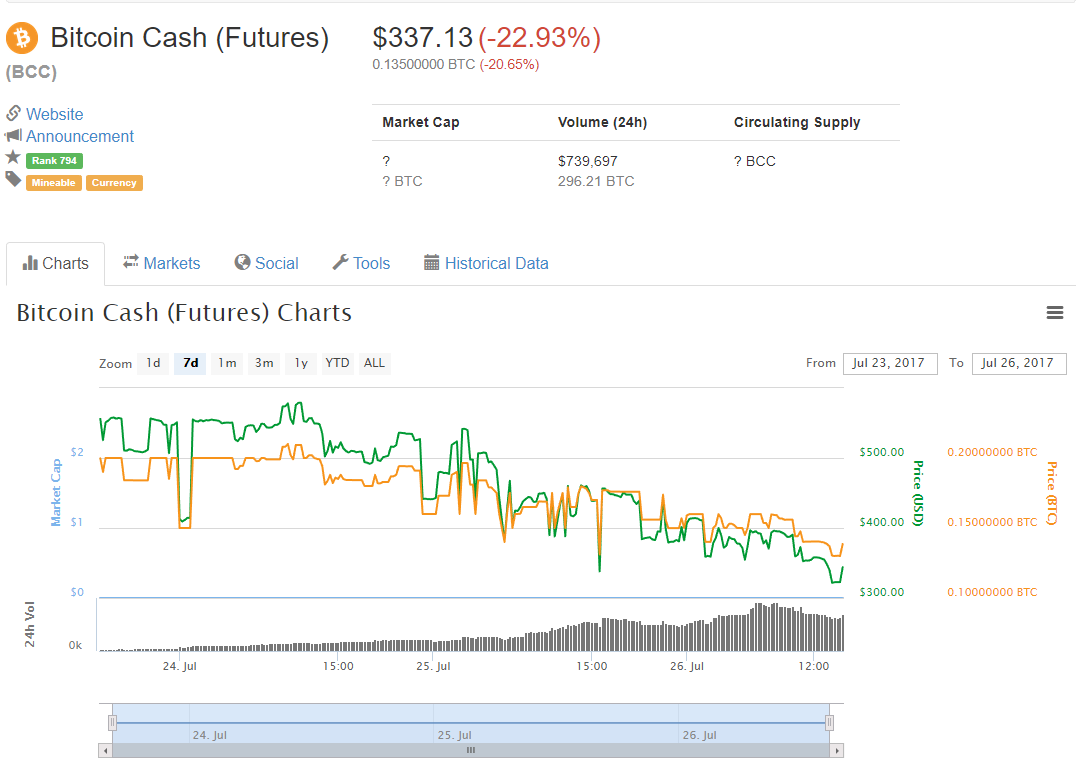Image resolution: width=1090 pixels, height=762 pixels.
Task: Switch to the Historical Data tab
Action: [486, 264]
